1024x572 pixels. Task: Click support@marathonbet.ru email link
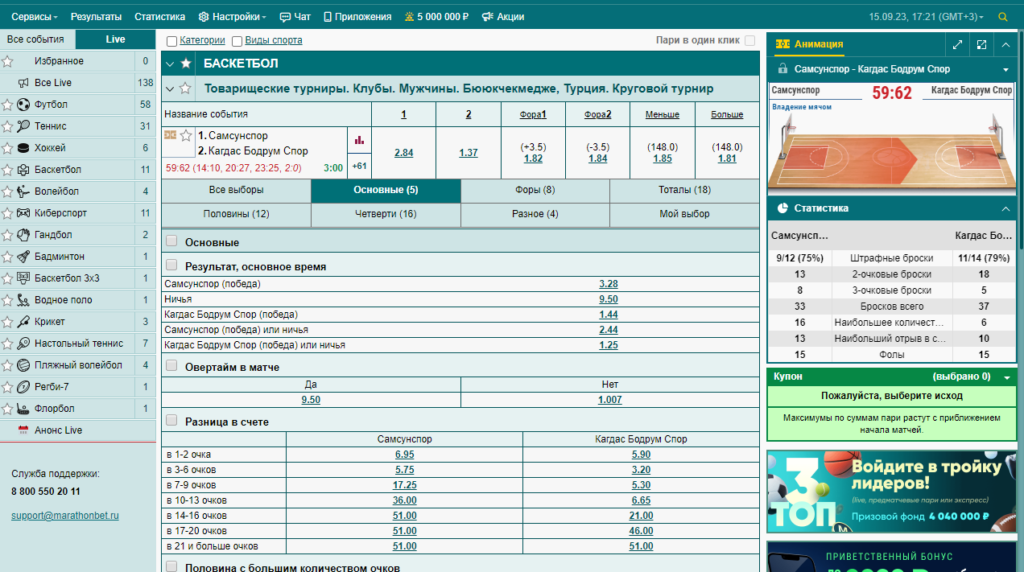65,516
